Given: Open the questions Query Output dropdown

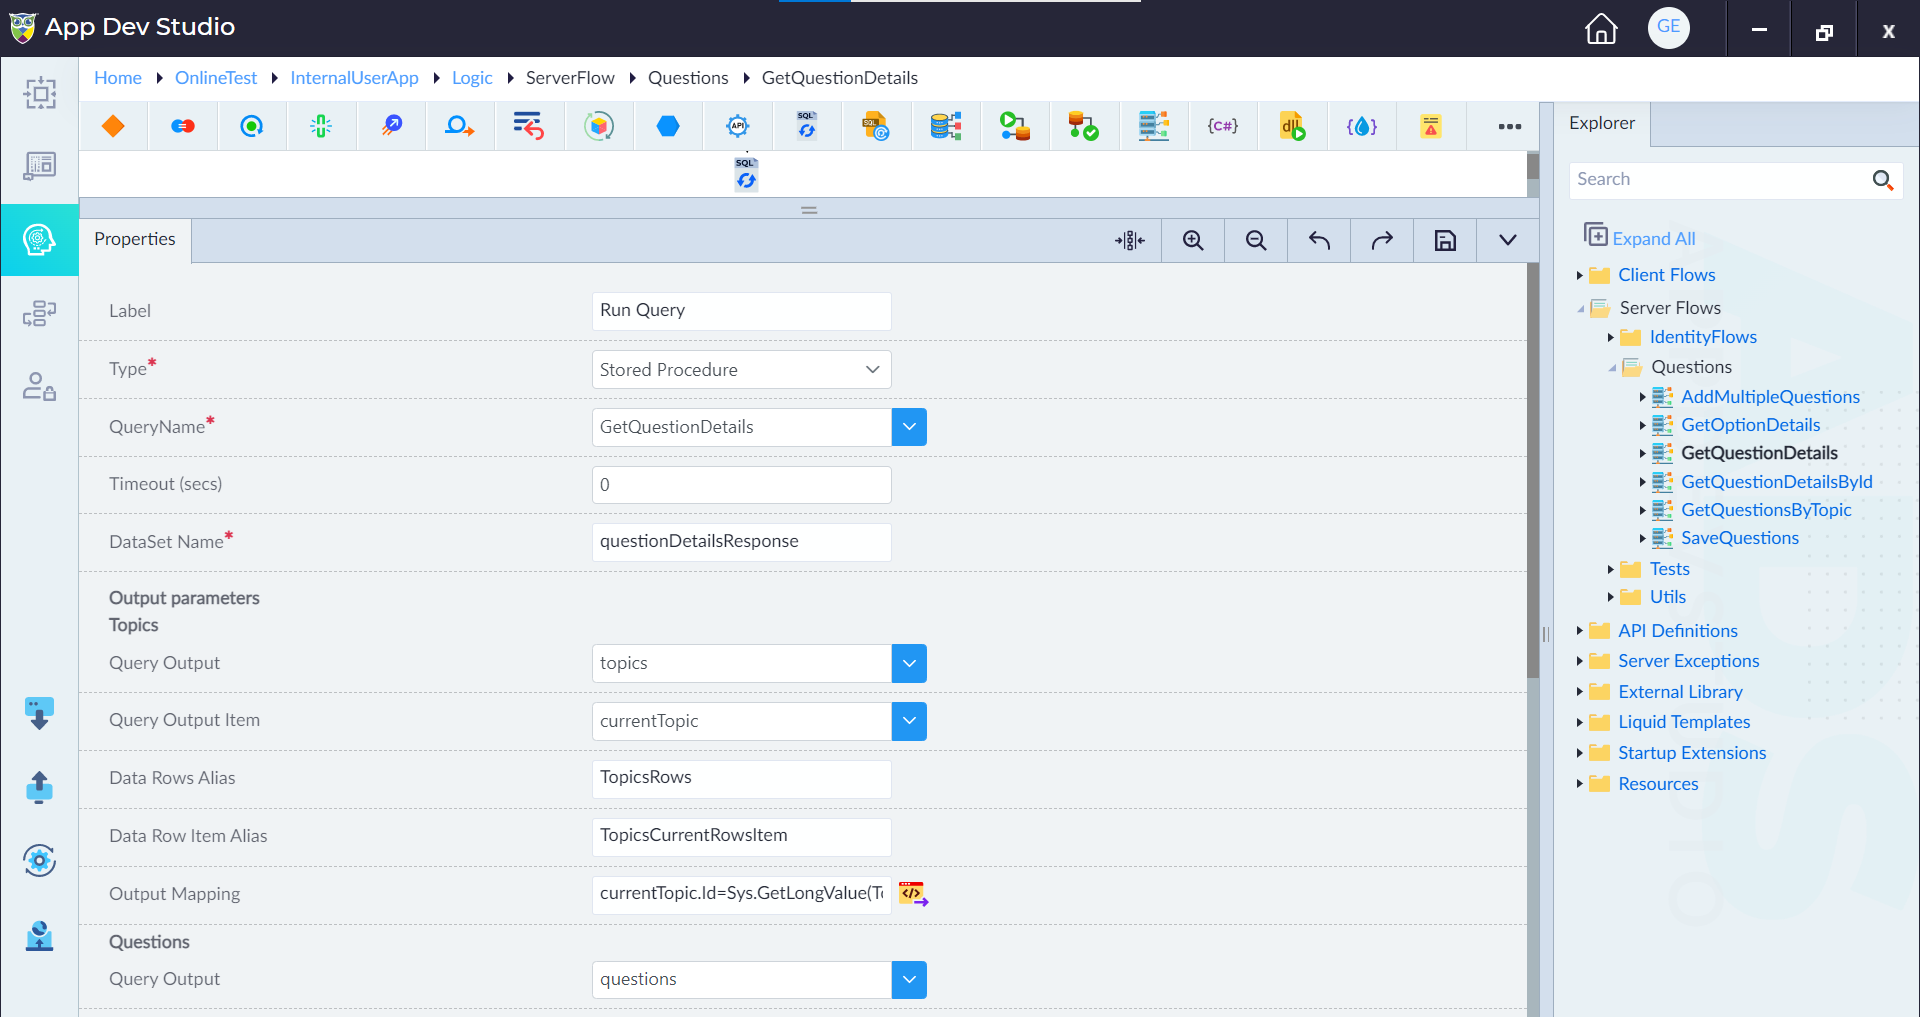Looking at the screenshot, I should click(x=909, y=980).
